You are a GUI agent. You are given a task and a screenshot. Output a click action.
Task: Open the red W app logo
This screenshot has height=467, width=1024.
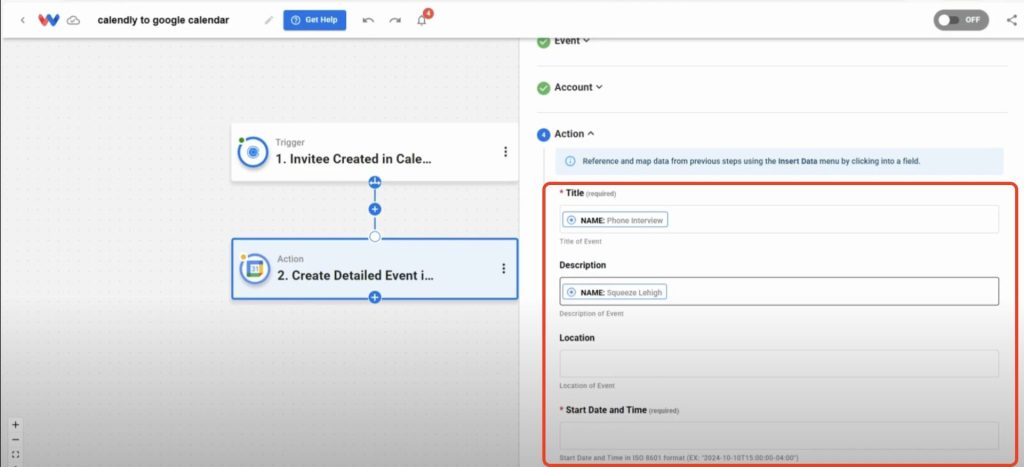[48, 20]
